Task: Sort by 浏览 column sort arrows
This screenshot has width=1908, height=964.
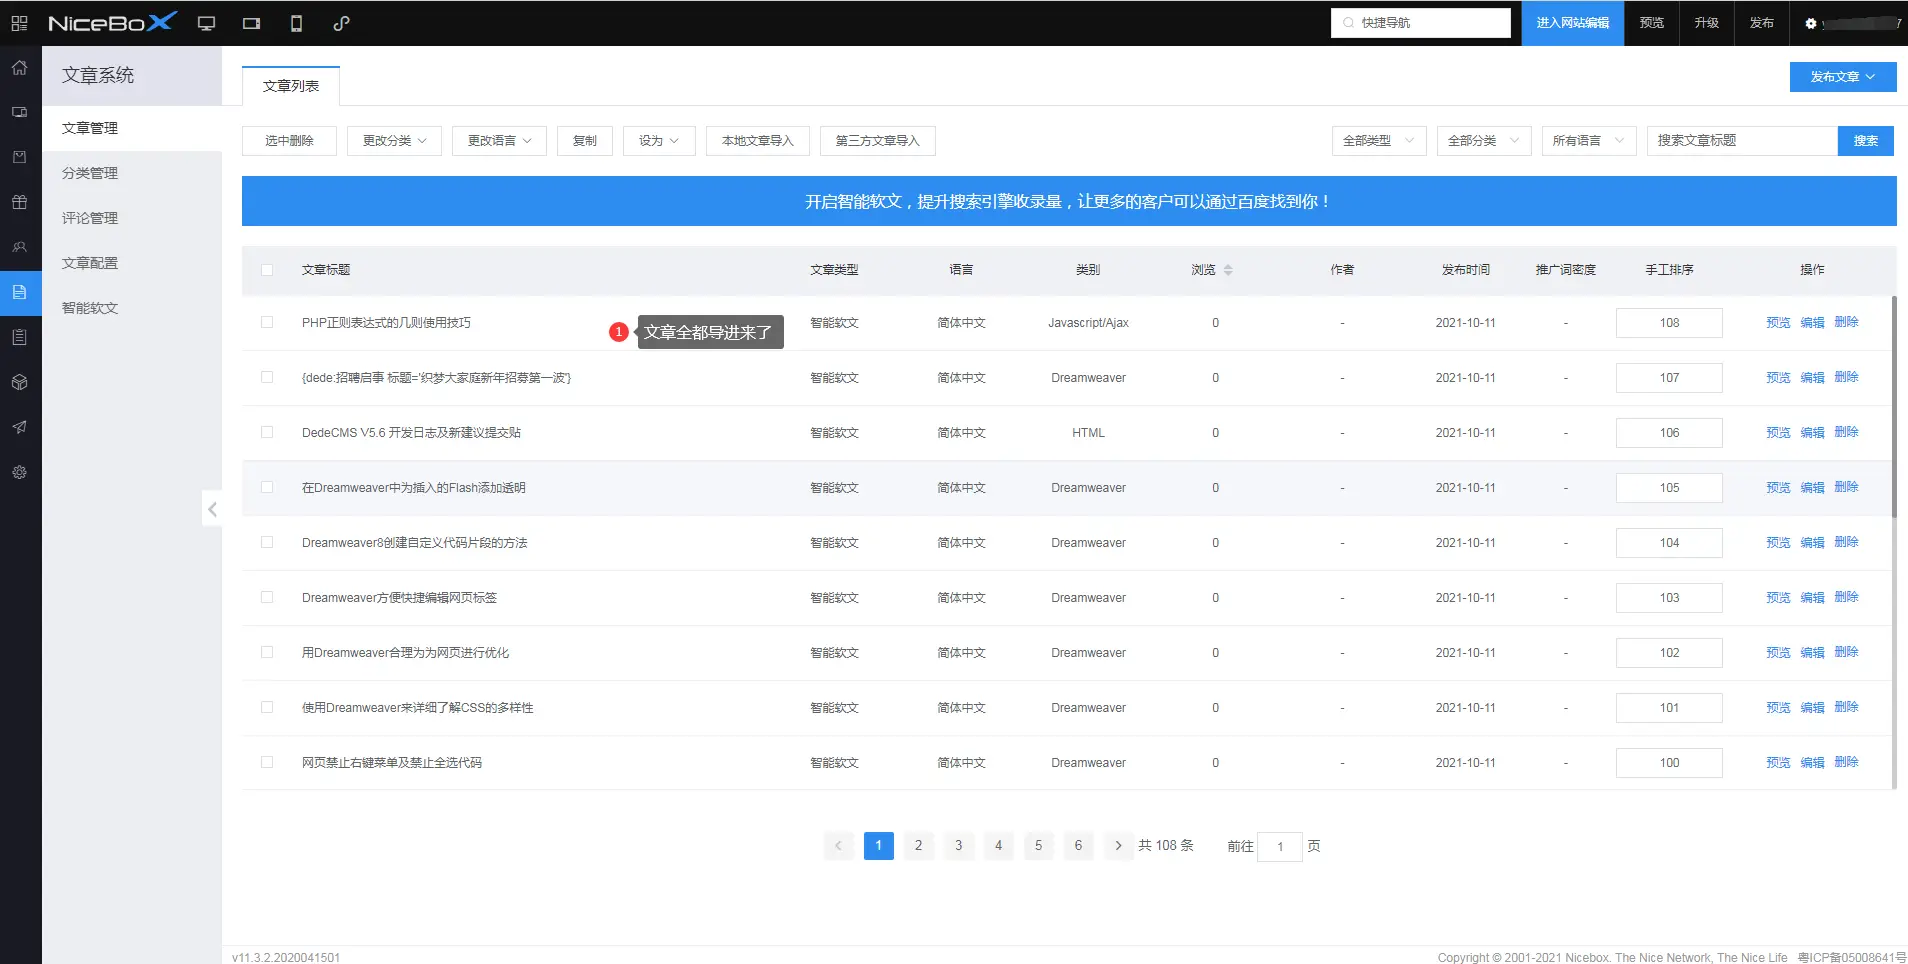Action: 1228,270
